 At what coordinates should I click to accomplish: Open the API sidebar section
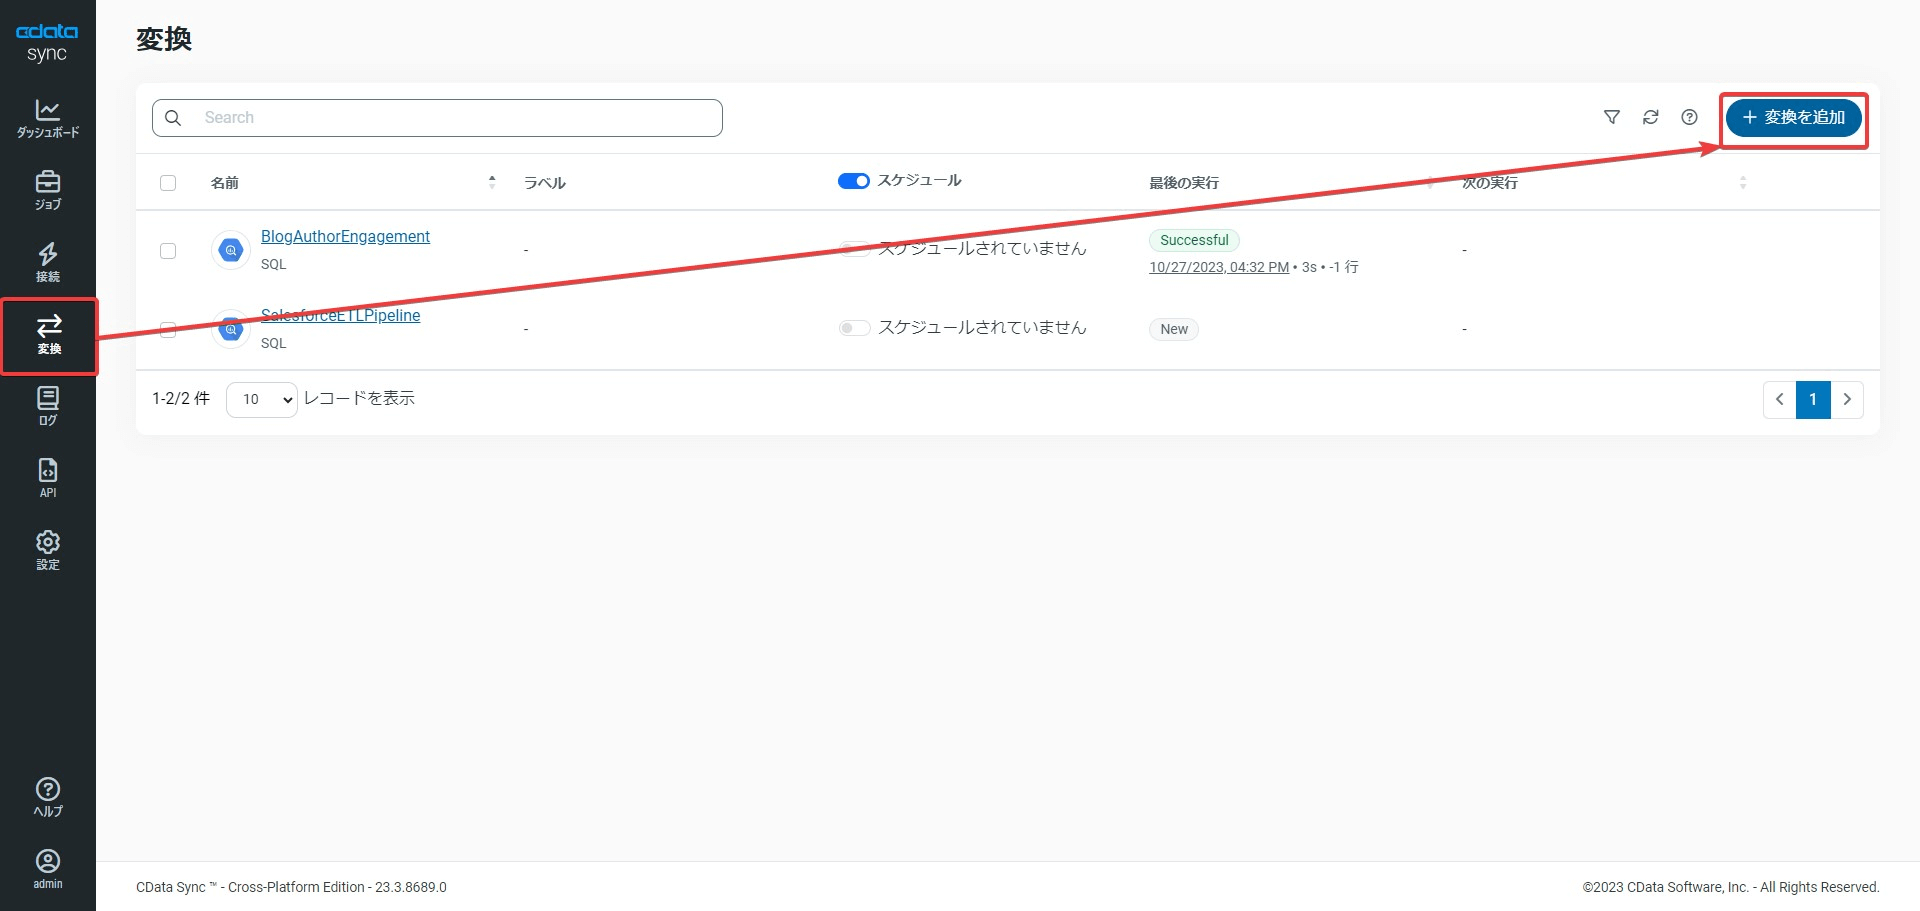(x=47, y=478)
